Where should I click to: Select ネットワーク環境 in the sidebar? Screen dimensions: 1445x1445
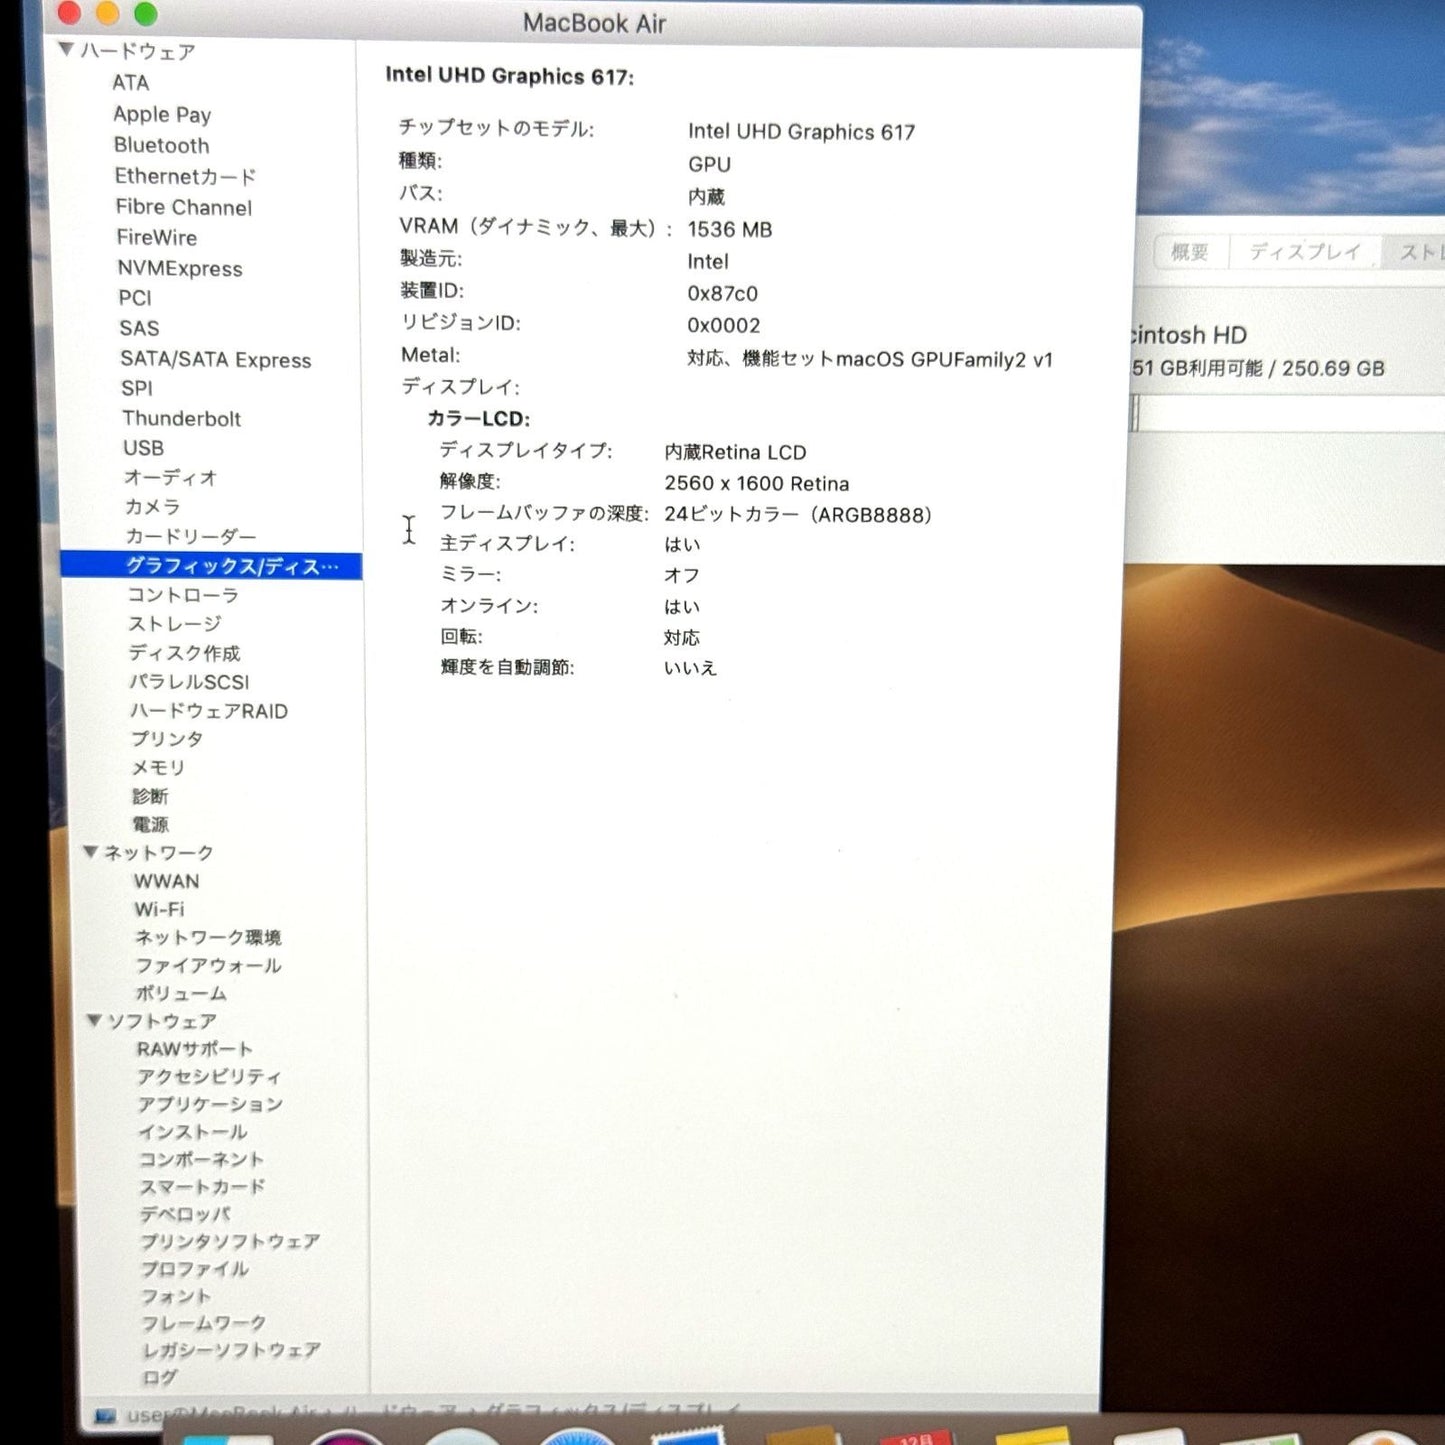coord(208,937)
